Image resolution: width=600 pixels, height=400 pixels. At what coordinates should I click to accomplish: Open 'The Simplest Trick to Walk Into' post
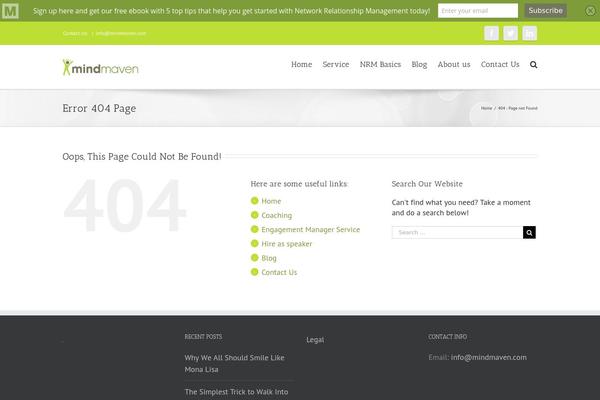pyautogui.click(x=236, y=392)
